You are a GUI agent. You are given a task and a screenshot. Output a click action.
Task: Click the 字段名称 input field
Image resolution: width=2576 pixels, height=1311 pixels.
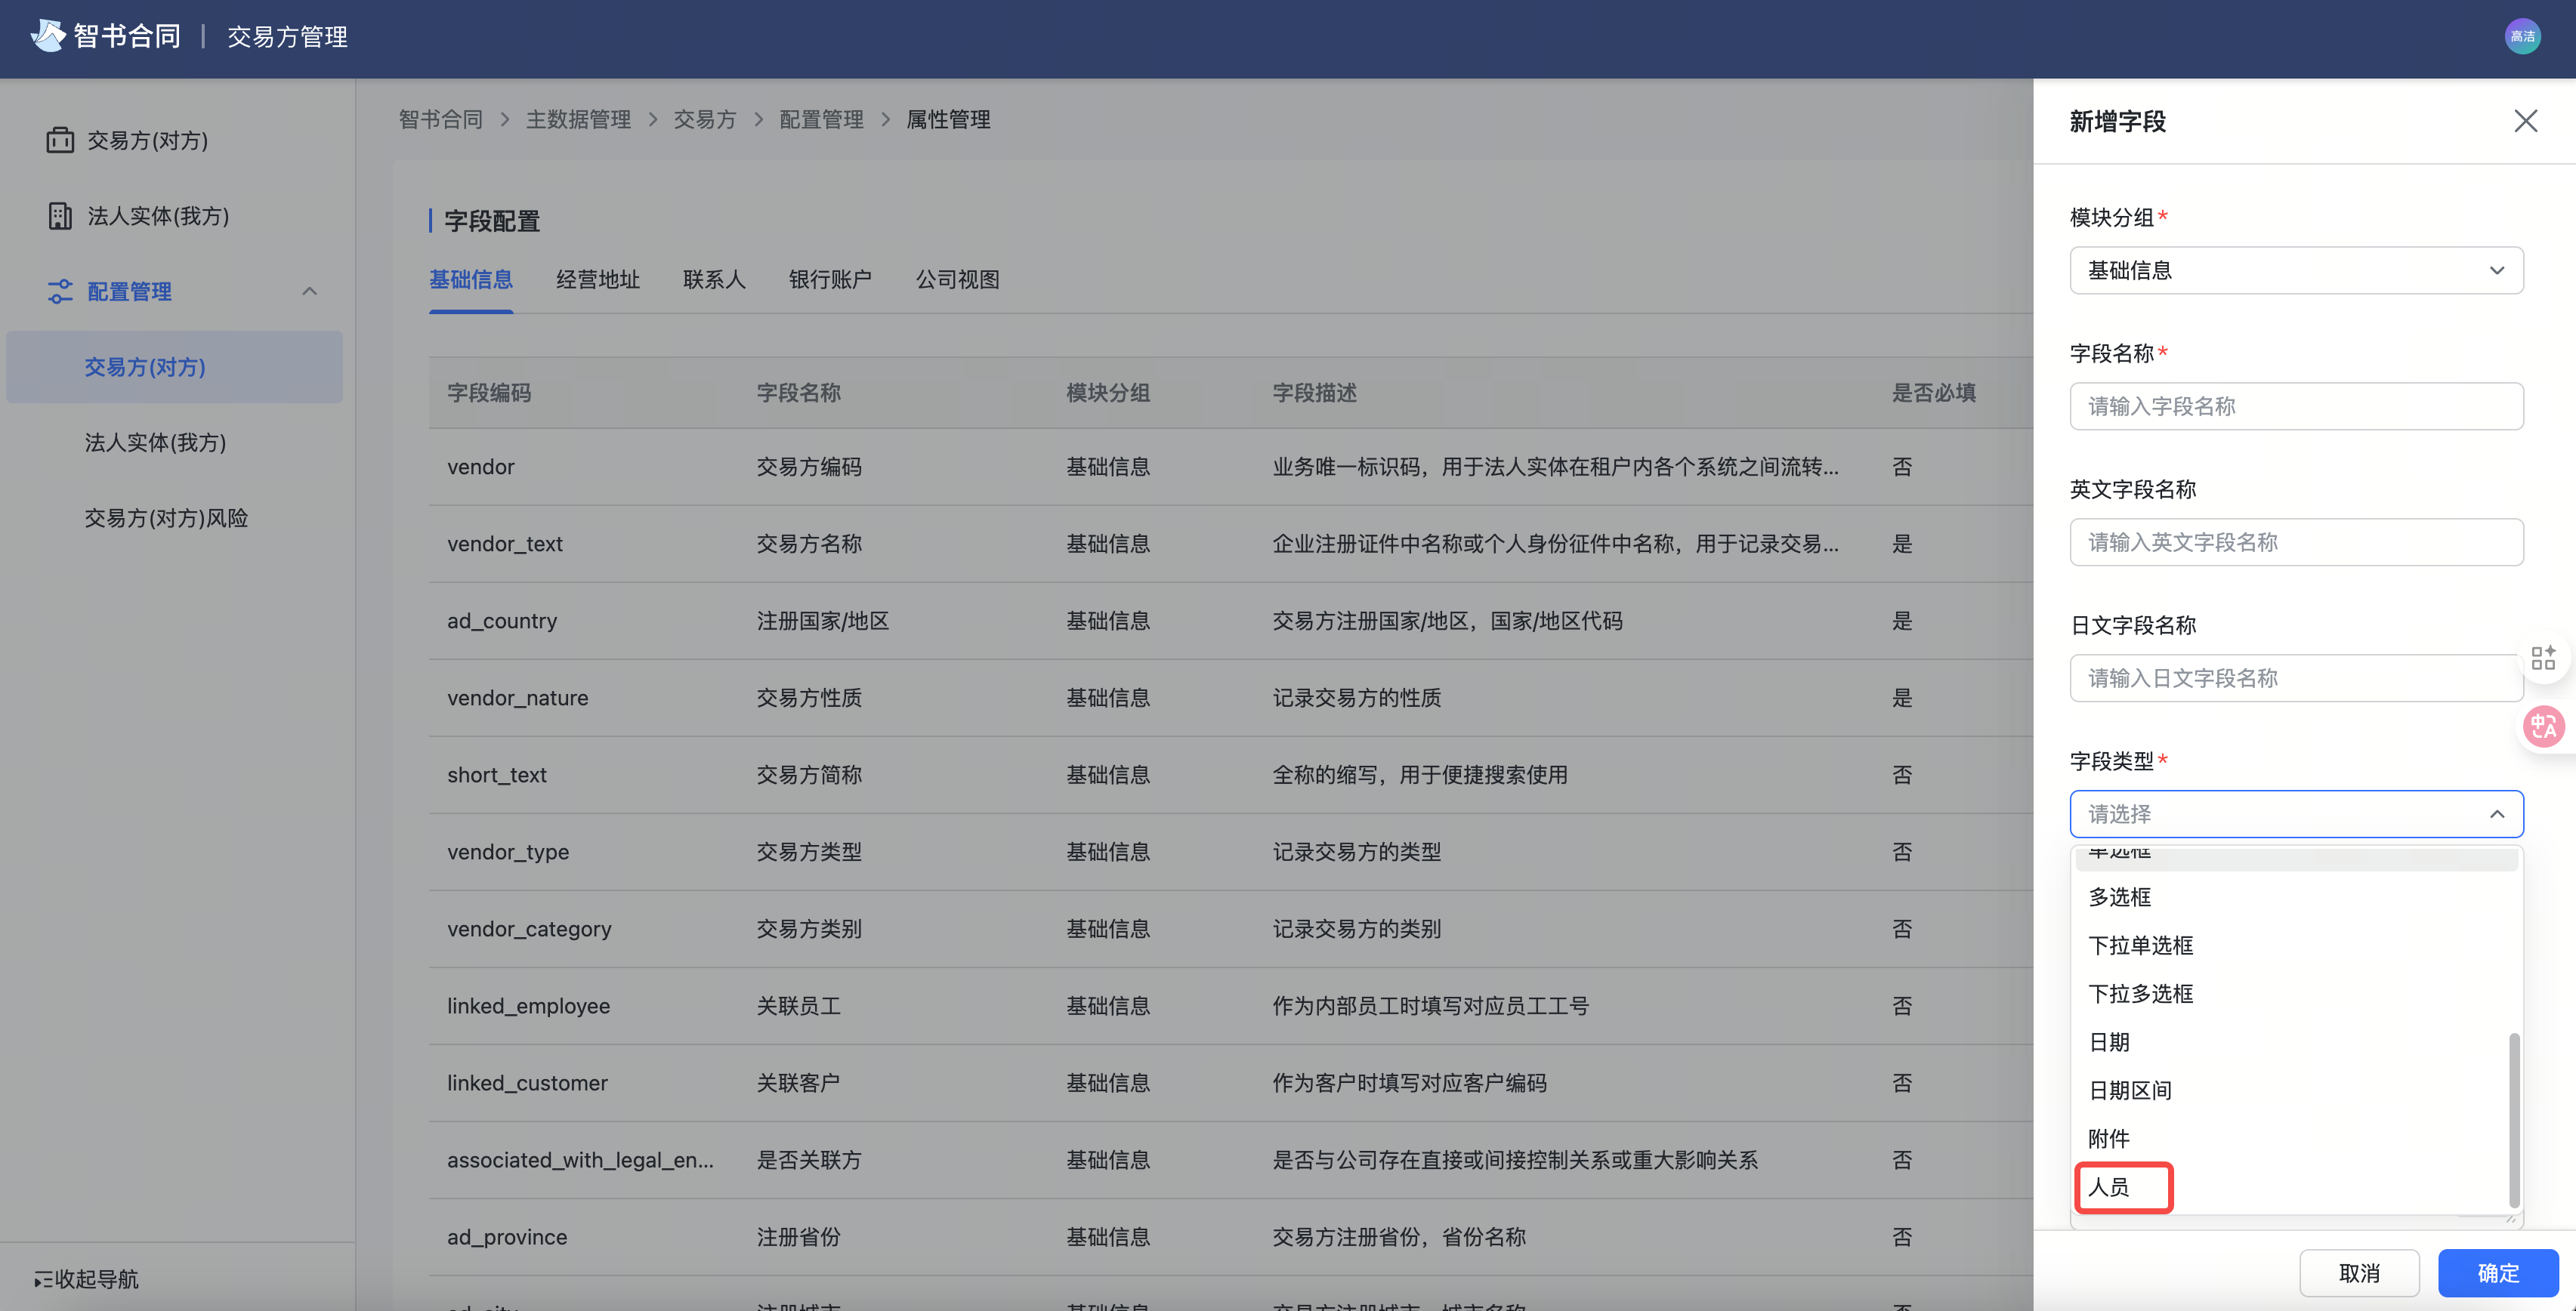2296,406
